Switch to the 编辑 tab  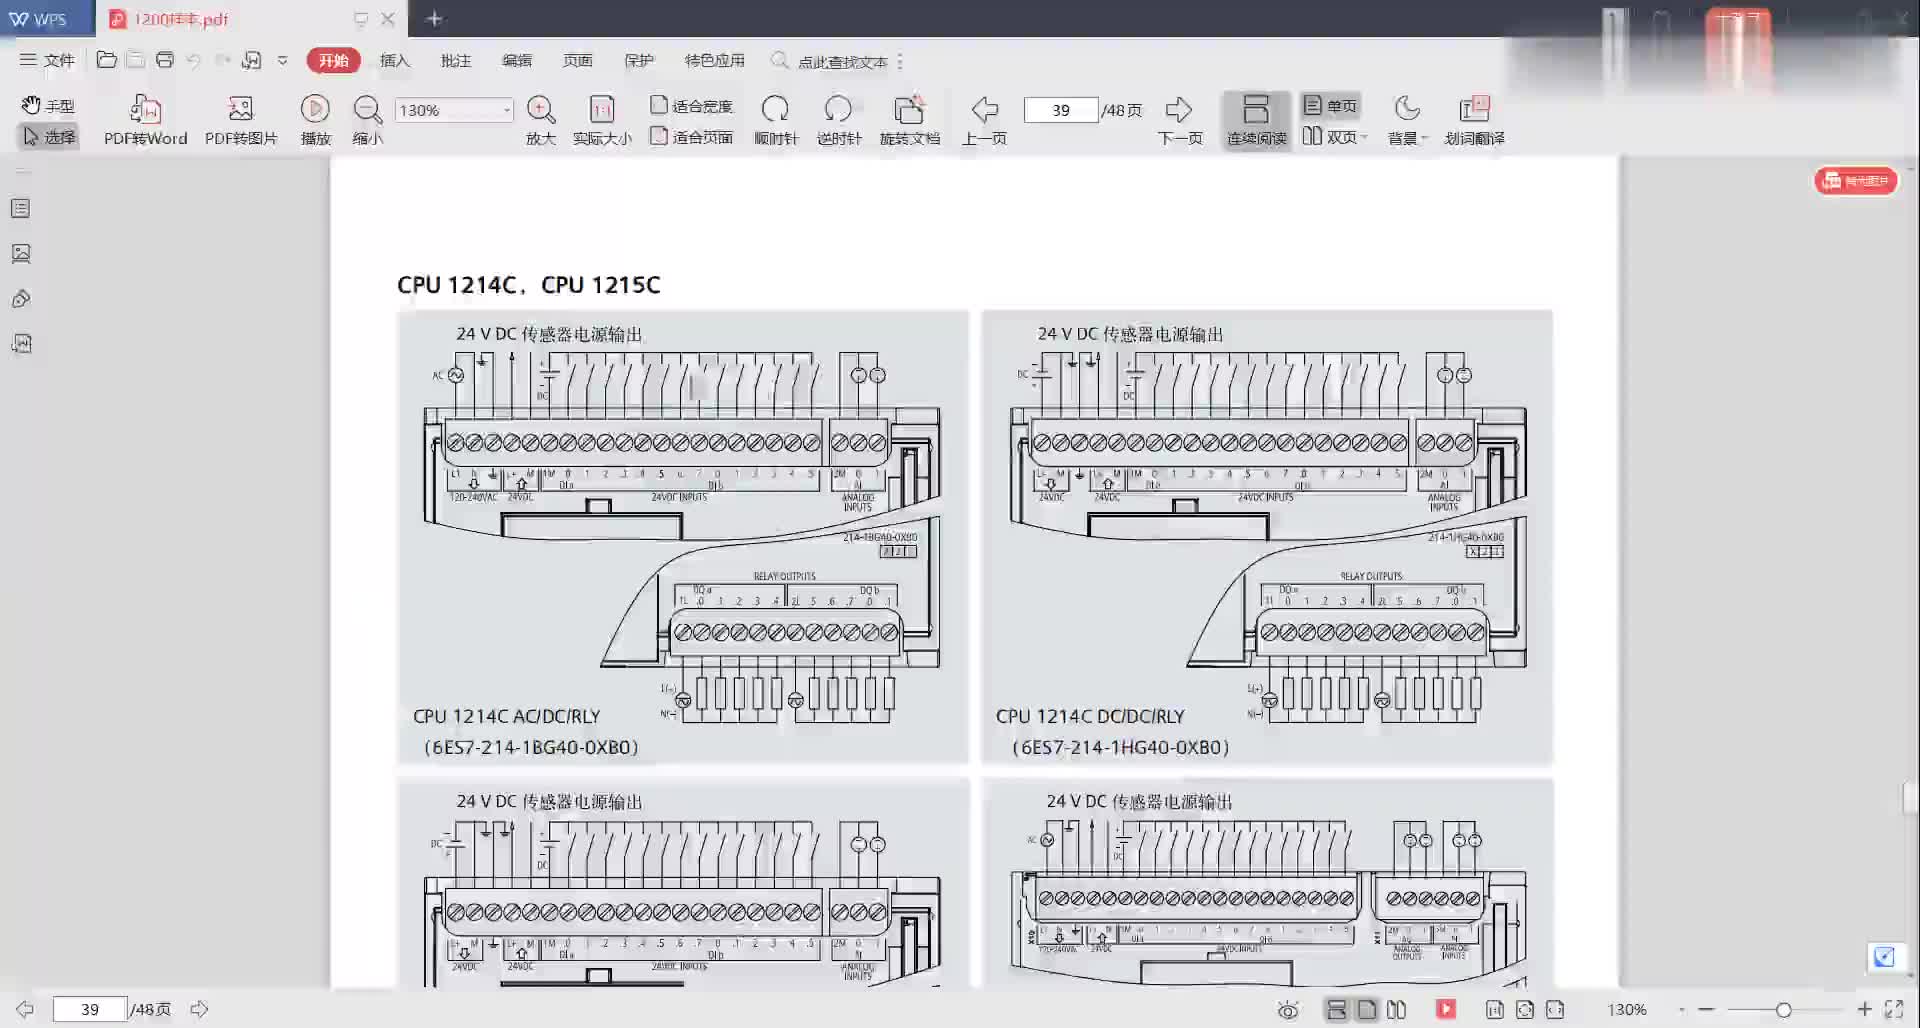pos(517,60)
